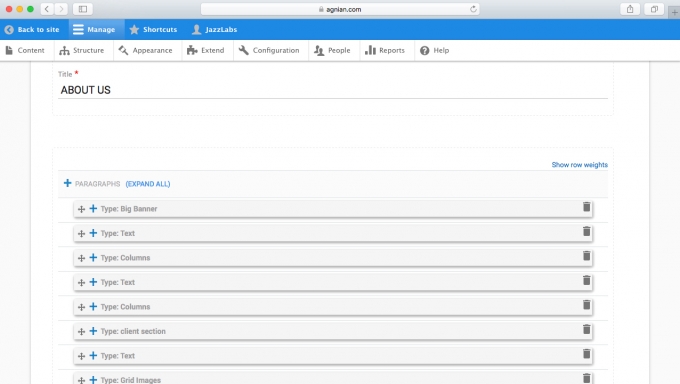The width and height of the screenshot is (680, 384).
Task: Open the Content admin menu
Action: click(x=25, y=50)
